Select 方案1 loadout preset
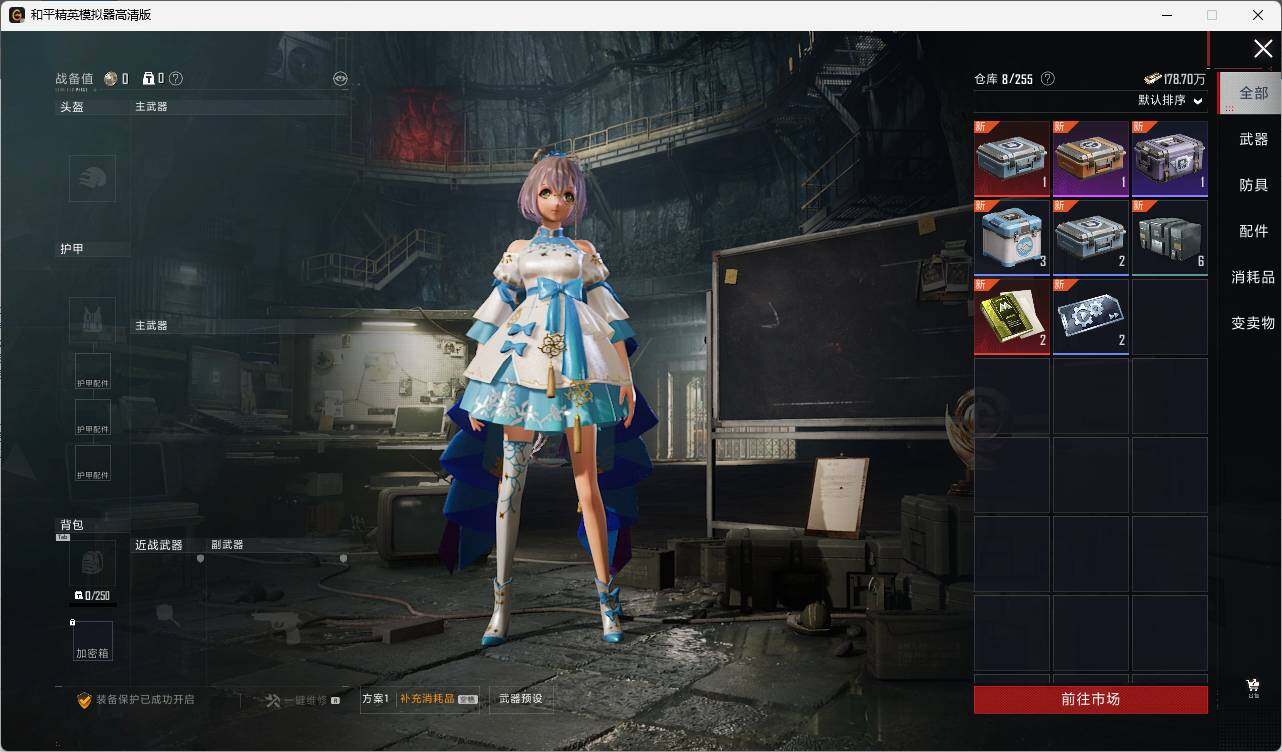Image resolution: width=1282 pixels, height=752 pixels. (x=376, y=699)
